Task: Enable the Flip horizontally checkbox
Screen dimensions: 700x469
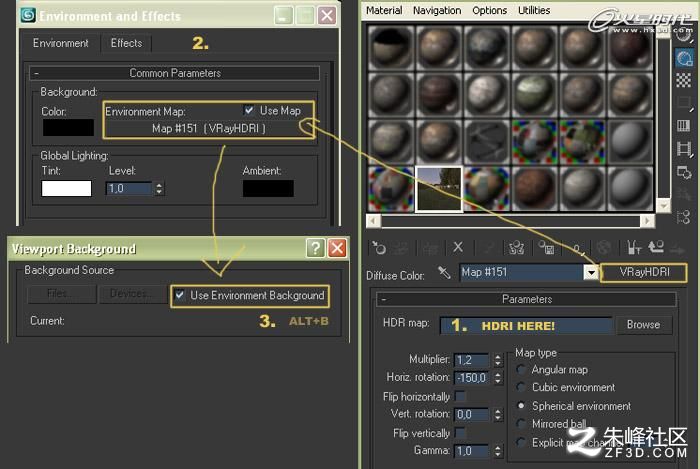Action: 460,396
